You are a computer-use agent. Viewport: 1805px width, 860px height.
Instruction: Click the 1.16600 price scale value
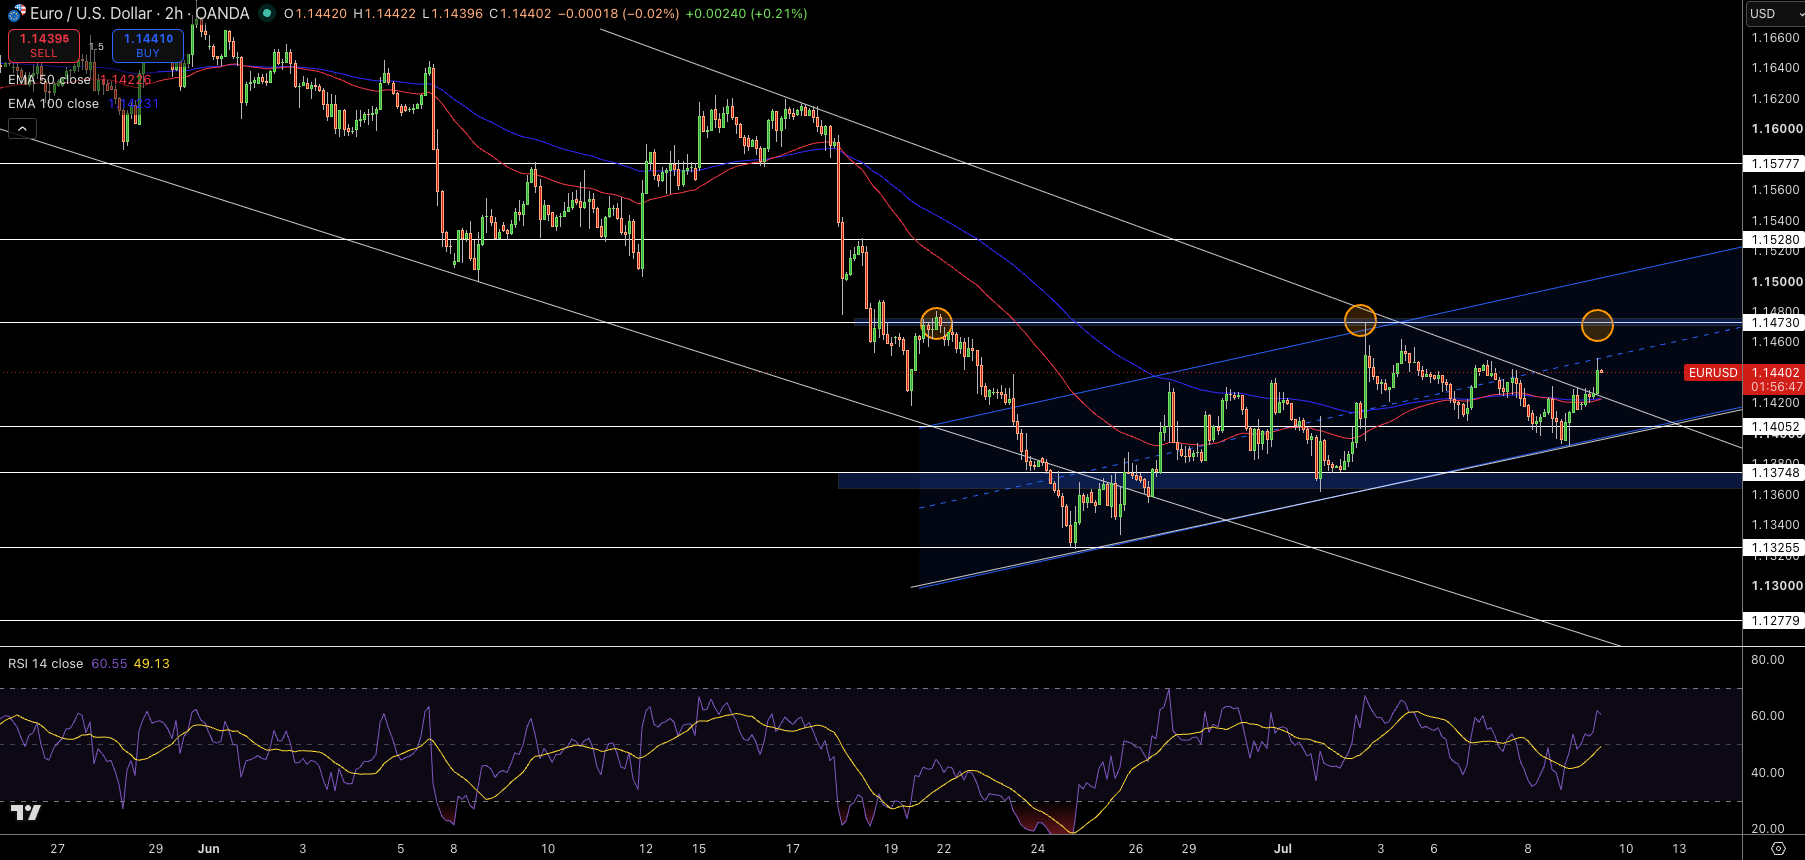1775,37
